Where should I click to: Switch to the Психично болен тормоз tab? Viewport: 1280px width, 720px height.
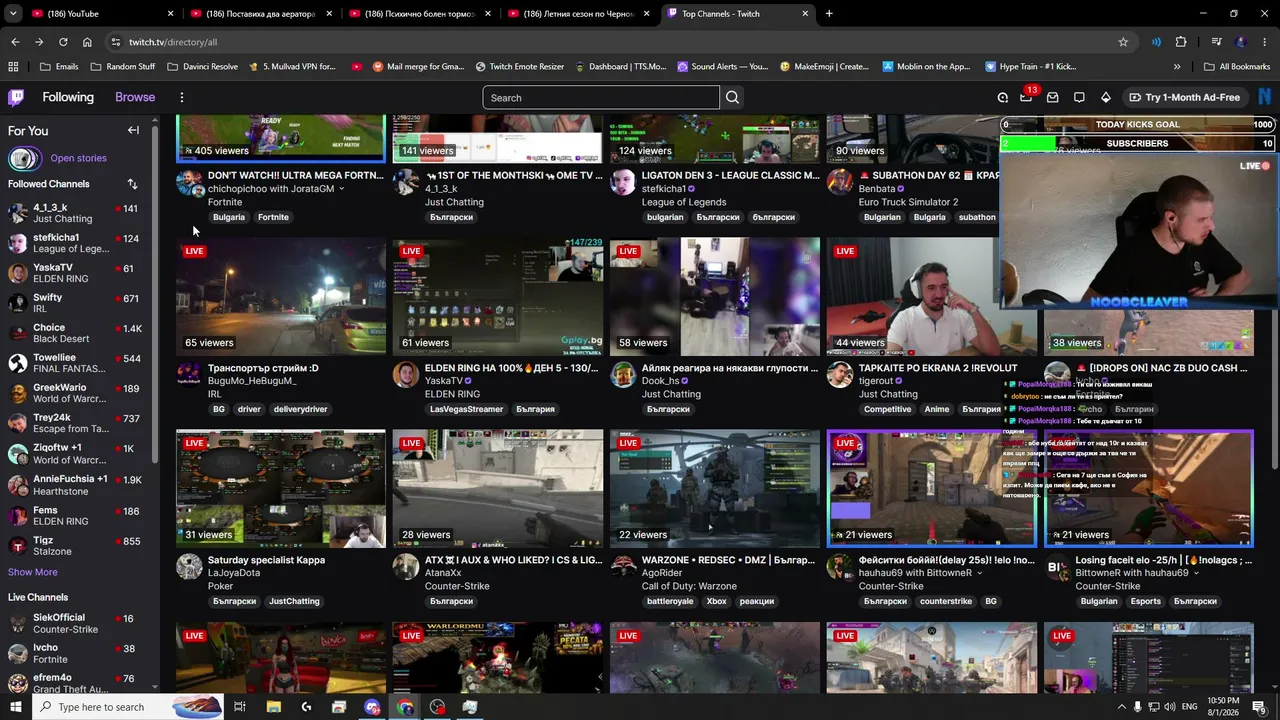tap(418, 14)
